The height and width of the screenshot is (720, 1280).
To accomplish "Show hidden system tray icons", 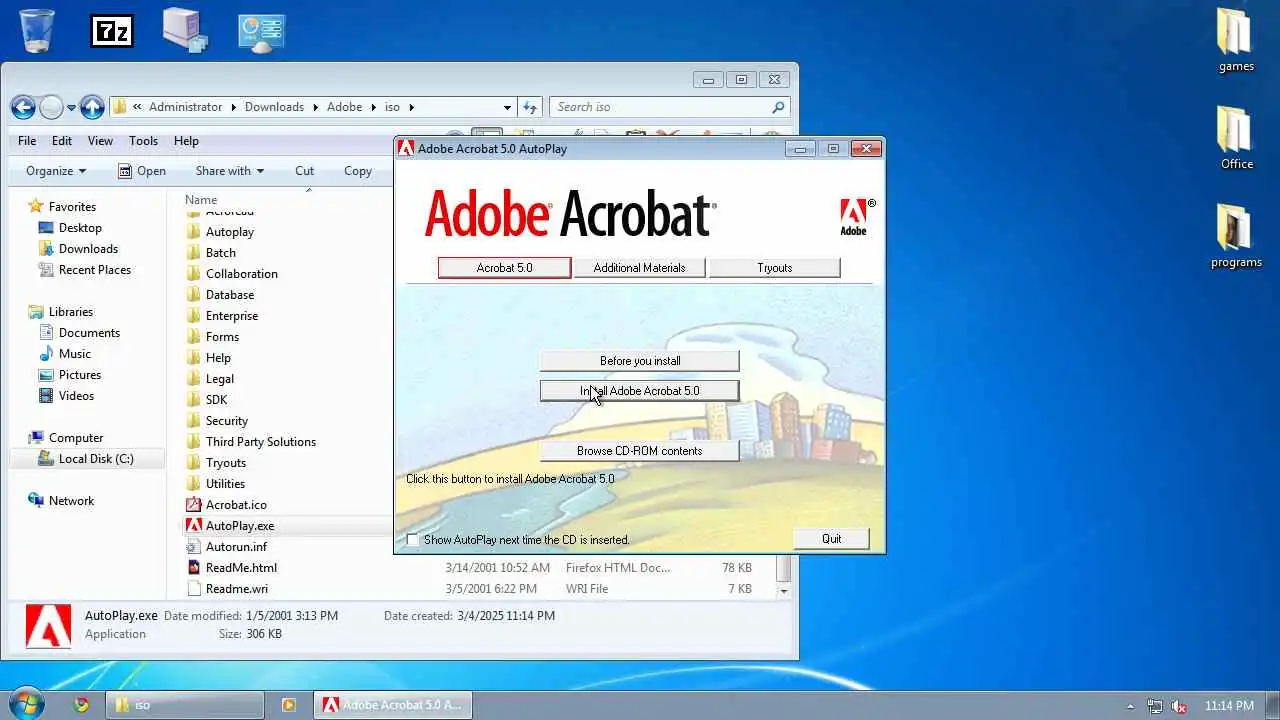I will [1131, 706].
